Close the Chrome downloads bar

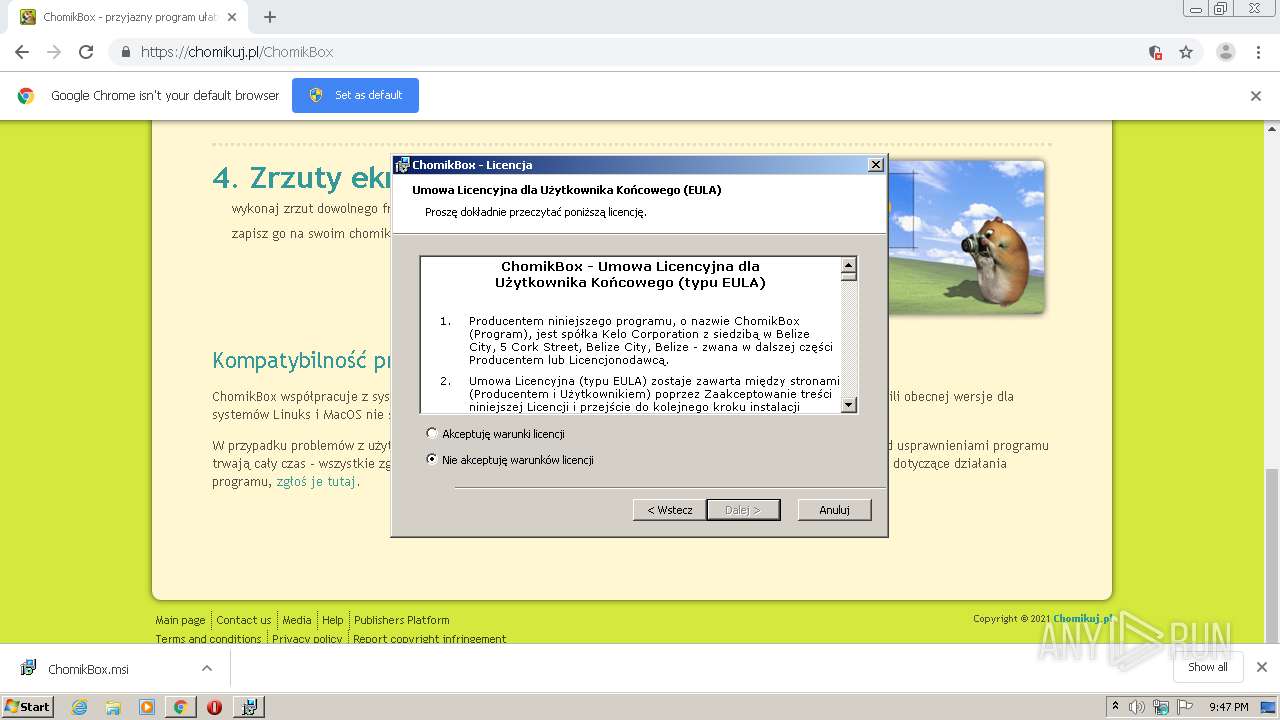coord(1262,667)
